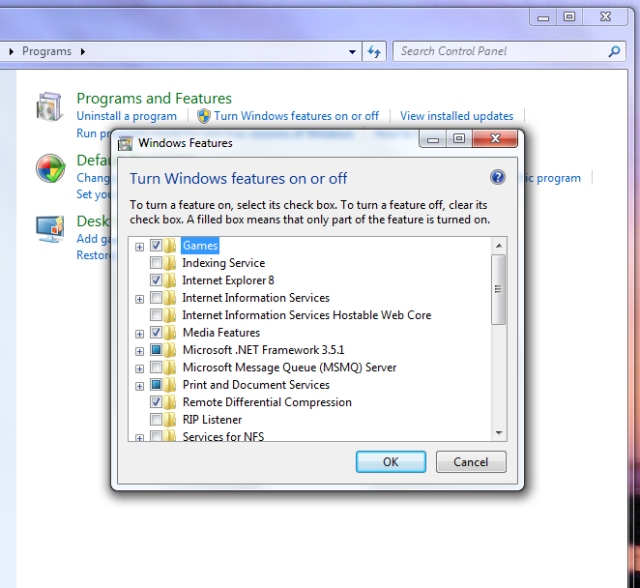
Task: Click the Windows Features title bar icon
Action: [125, 143]
